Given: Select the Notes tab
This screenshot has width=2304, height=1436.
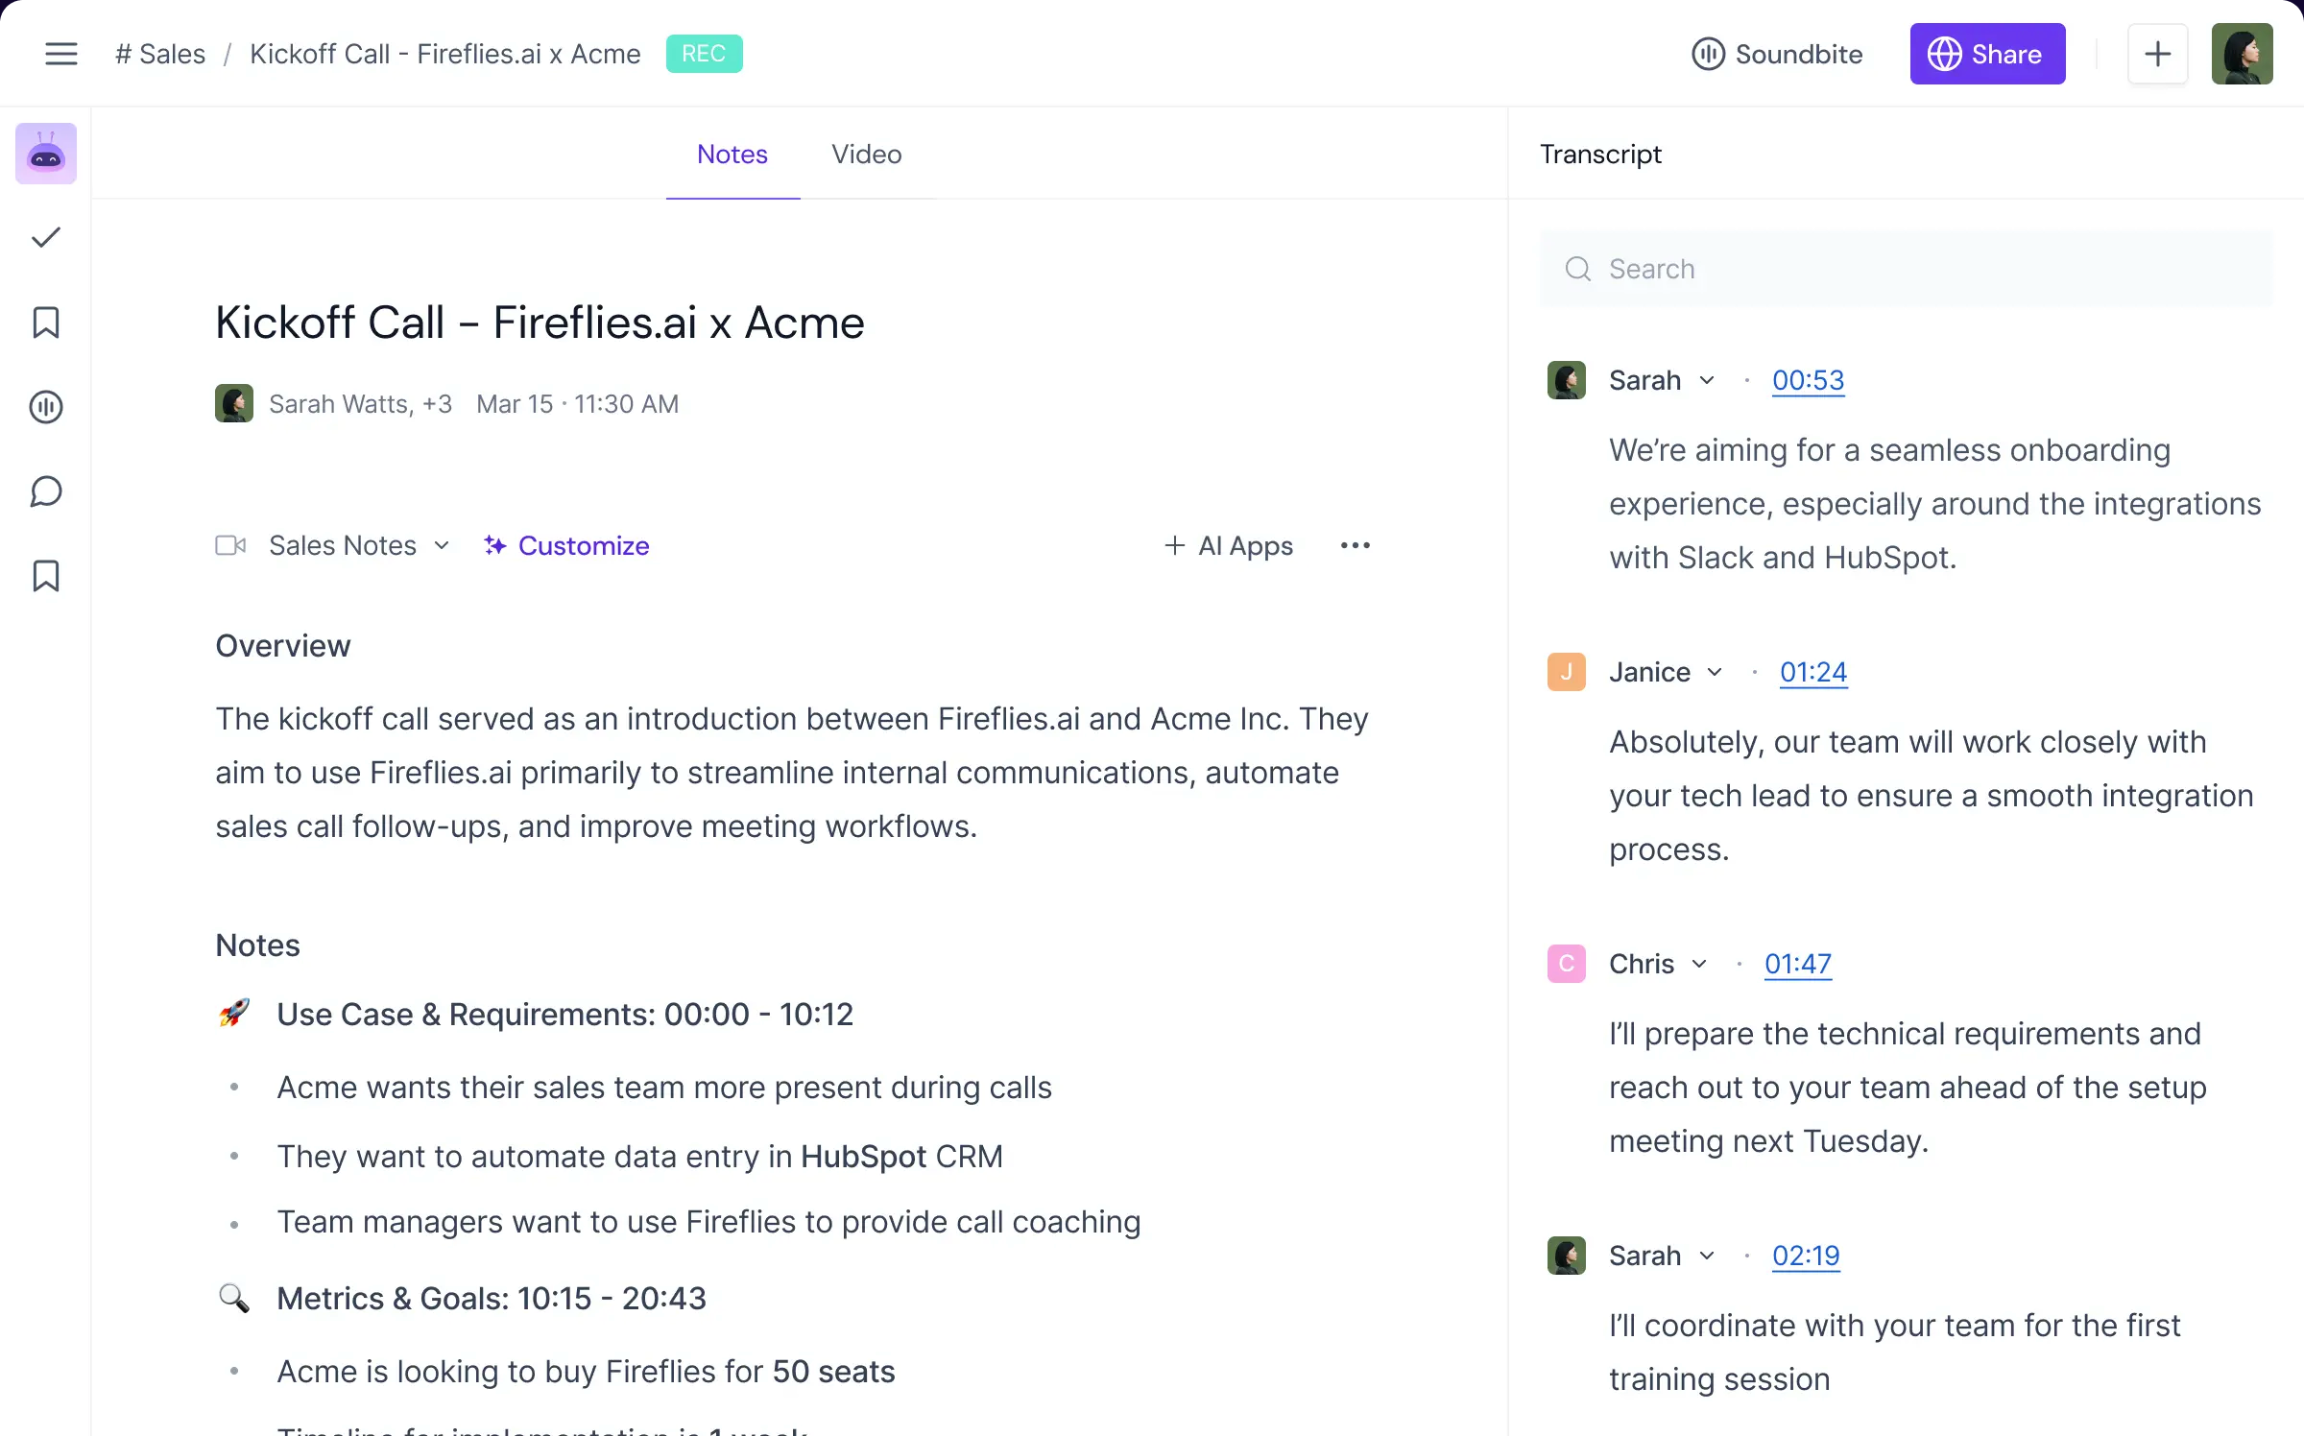Looking at the screenshot, I should coord(732,154).
